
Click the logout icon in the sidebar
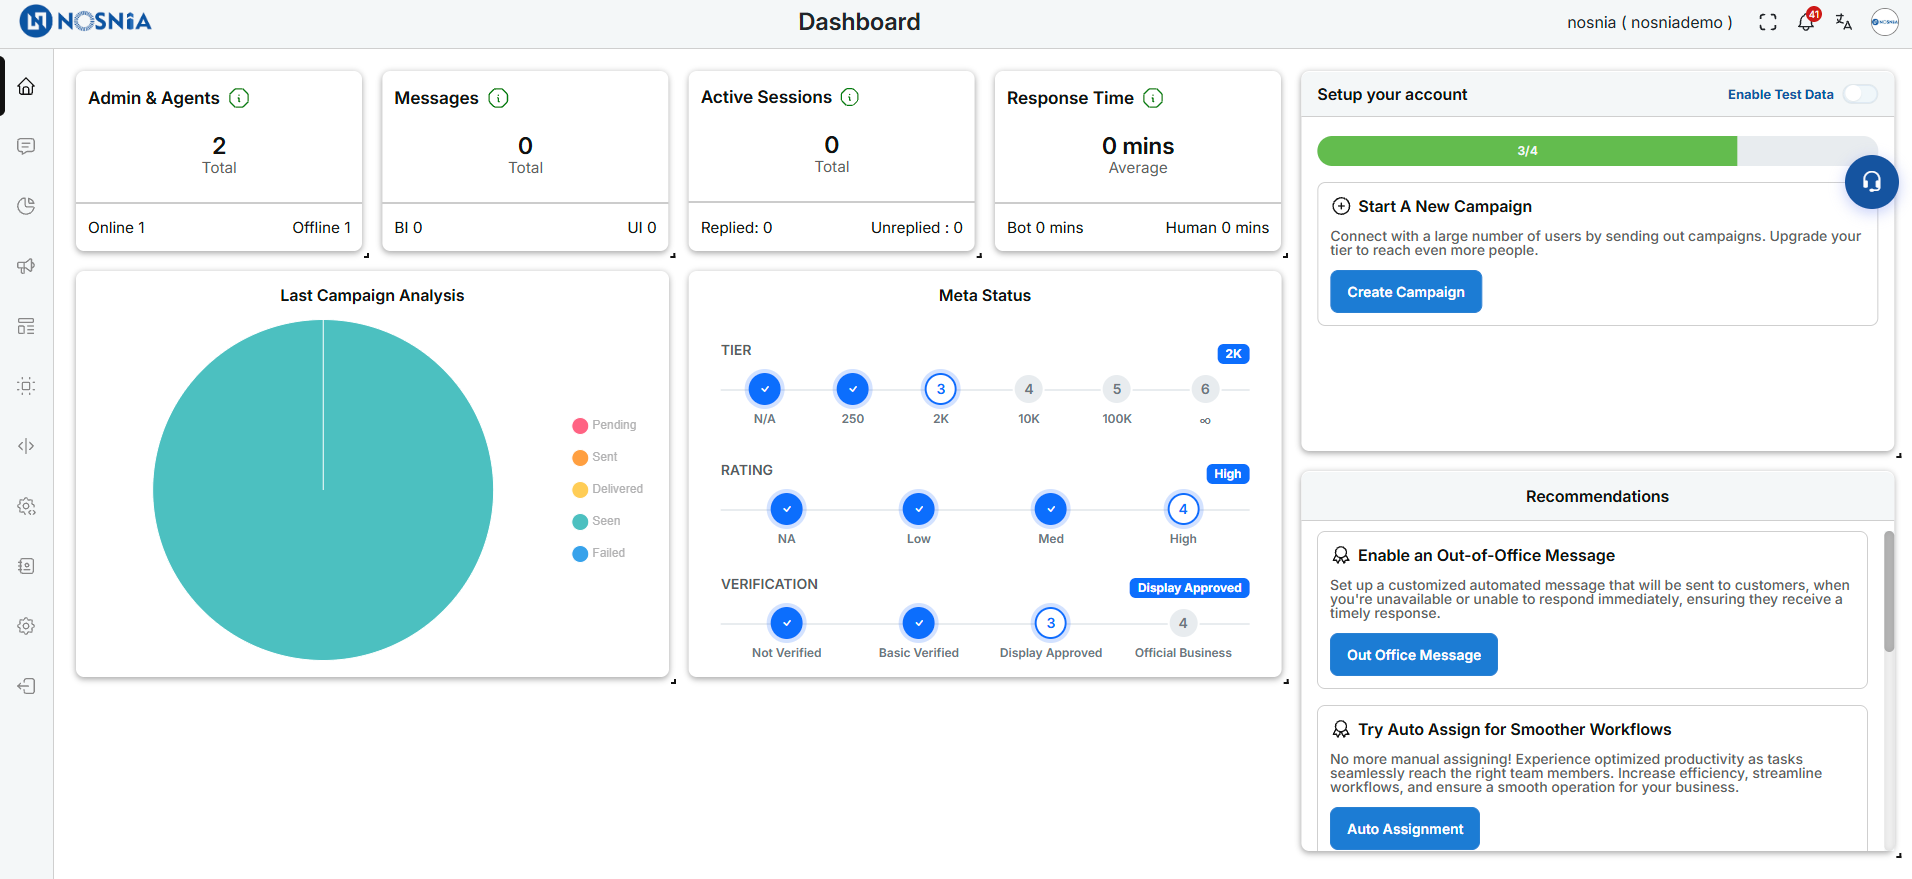tap(26, 686)
